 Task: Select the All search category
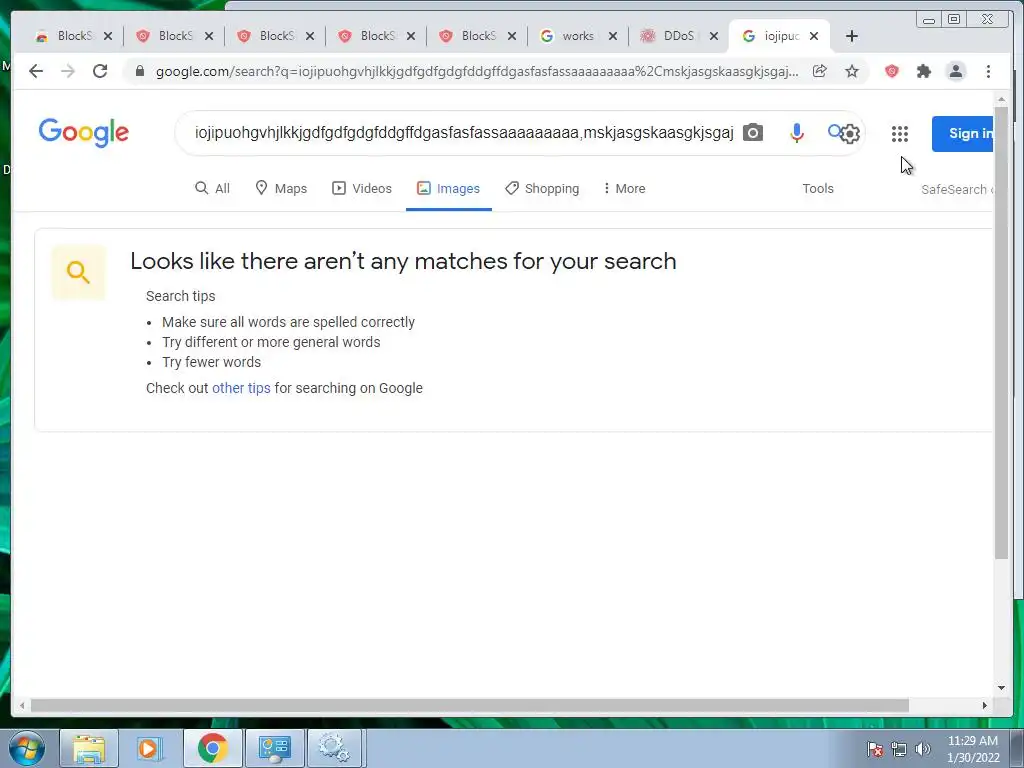pos(212,189)
